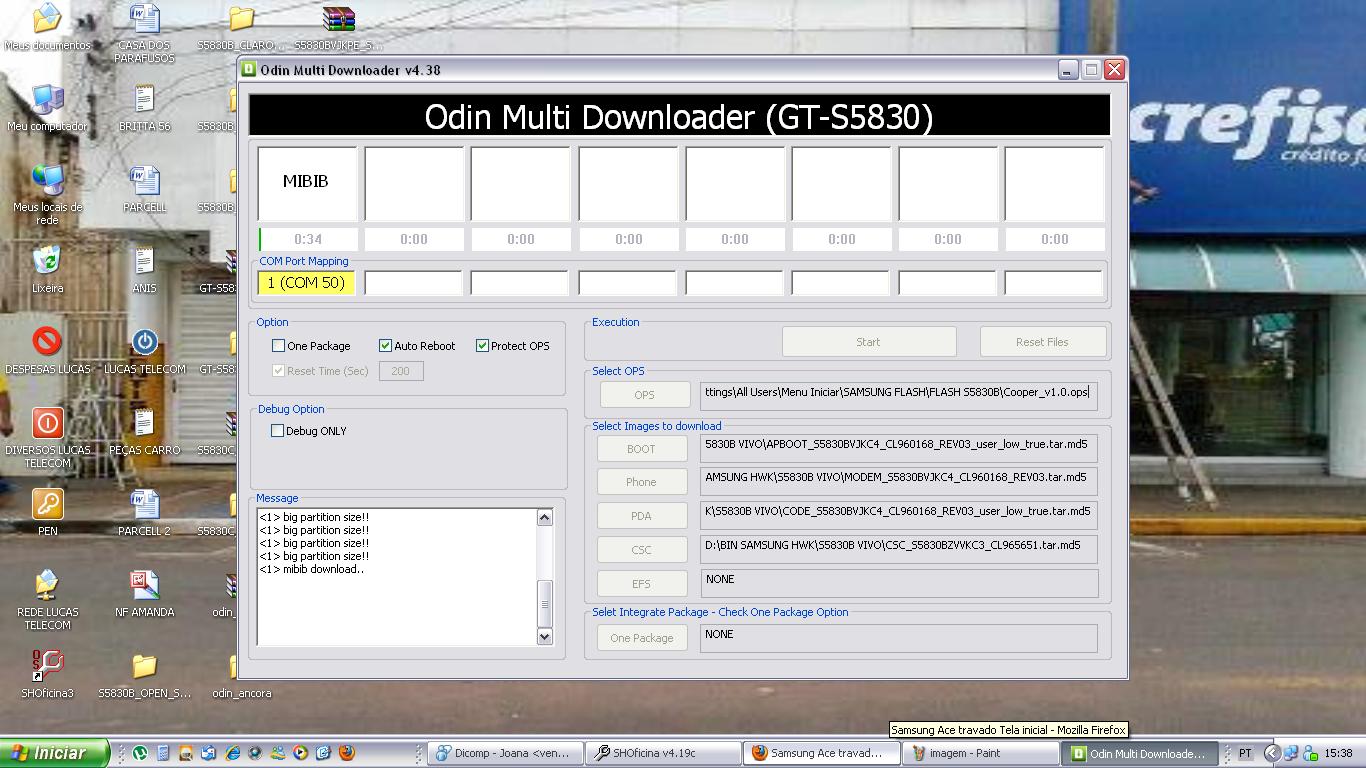
Task: Open LUCAS TELECOM power icon shortcut
Action: [x=145, y=350]
